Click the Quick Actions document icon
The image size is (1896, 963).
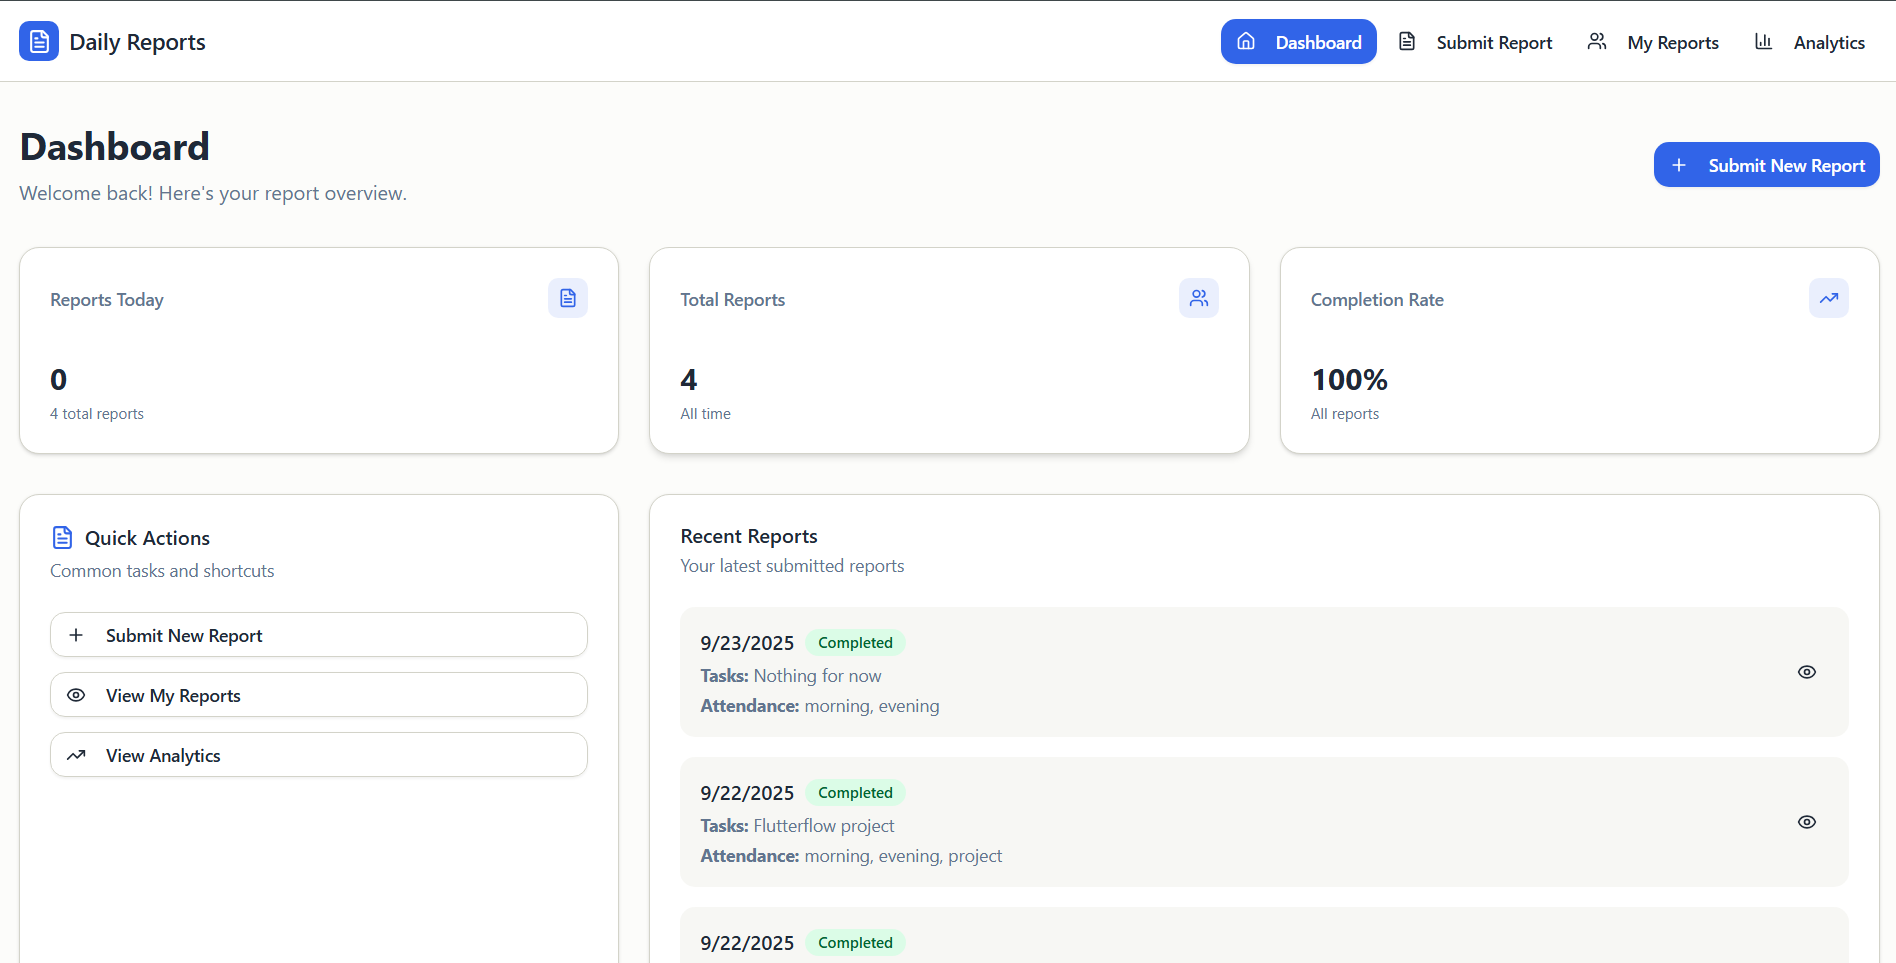point(62,538)
